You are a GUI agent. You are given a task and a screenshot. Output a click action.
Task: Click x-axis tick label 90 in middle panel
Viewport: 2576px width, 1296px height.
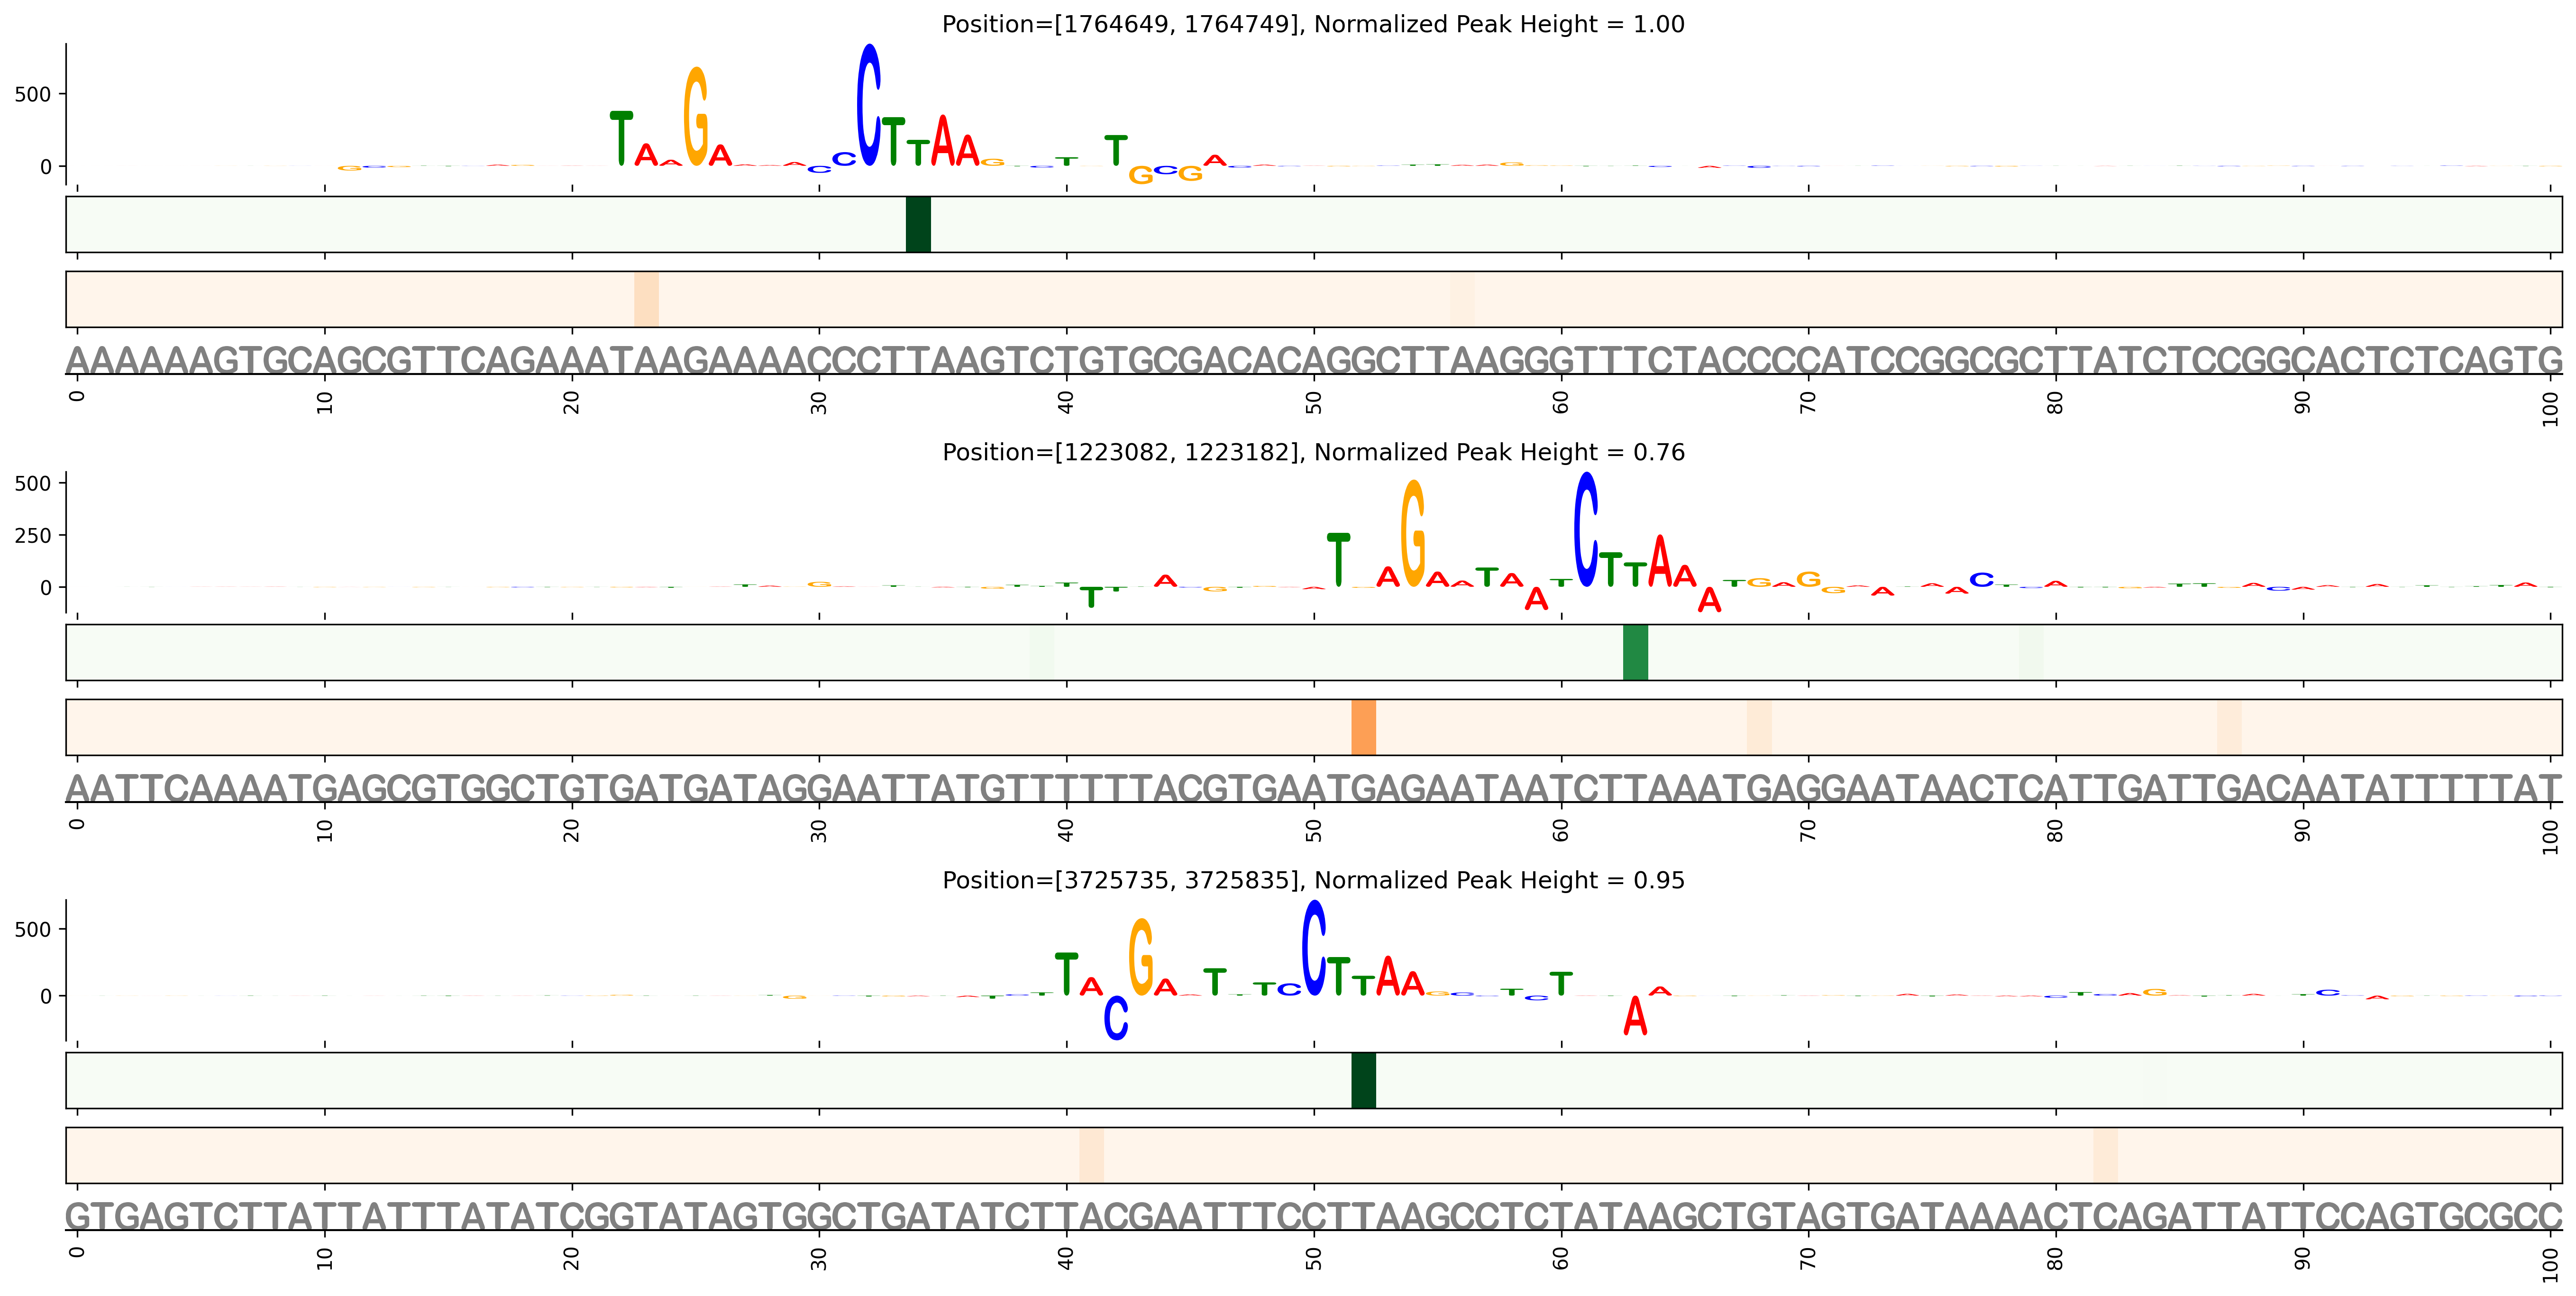point(2303,830)
